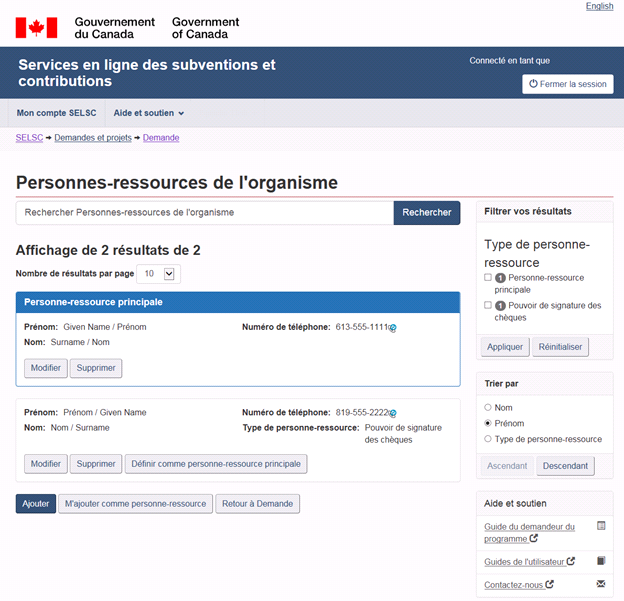This screenshot has height=601, width=624.
Task: Click the power icon in Fermer la session
Action: pos(533,84)
